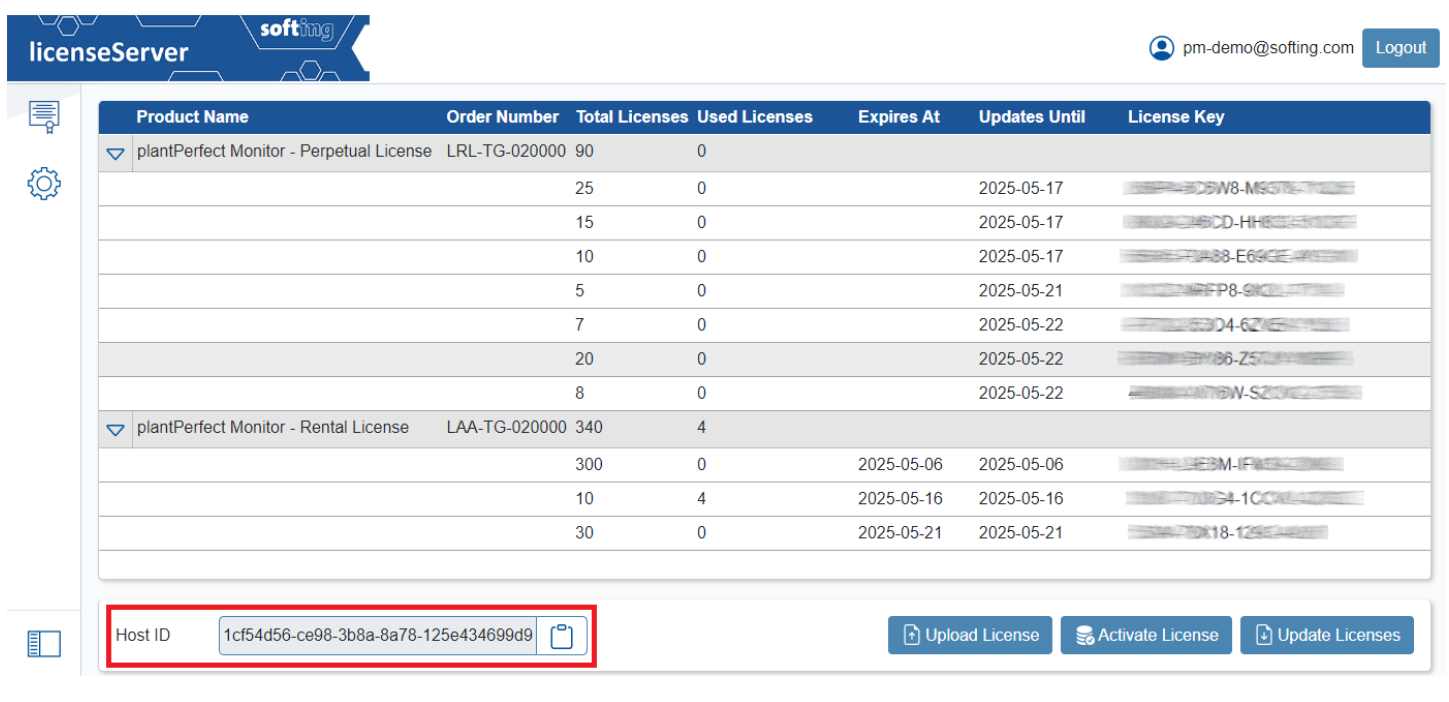Click license key of the 300-license row
Screen dimensions: 1449x702
(x=1231, y=464)
